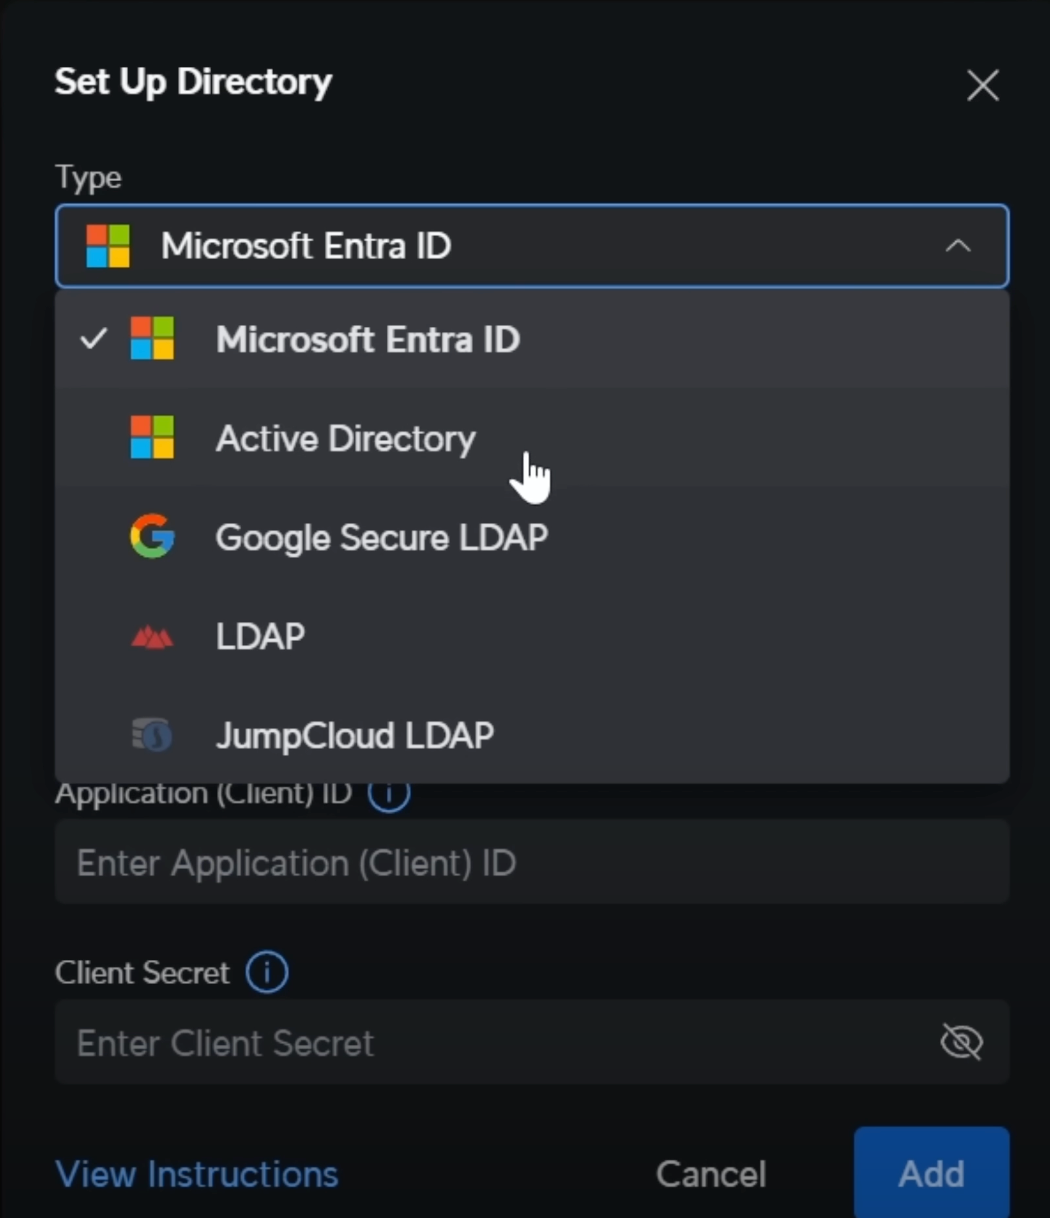
Task: Close the Set Up Directory dialog
Action: click(x=983, y=86)
